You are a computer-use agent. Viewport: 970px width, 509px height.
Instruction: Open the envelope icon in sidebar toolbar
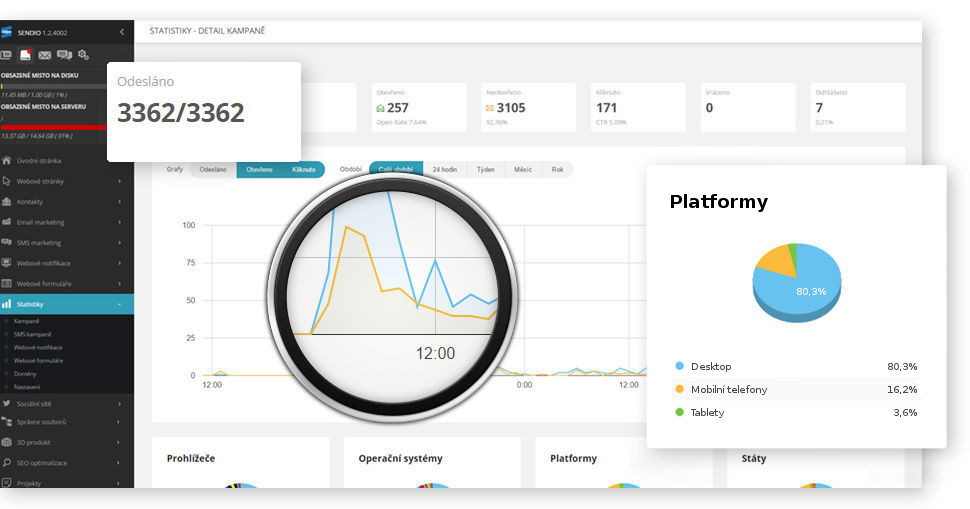point(45,55)
